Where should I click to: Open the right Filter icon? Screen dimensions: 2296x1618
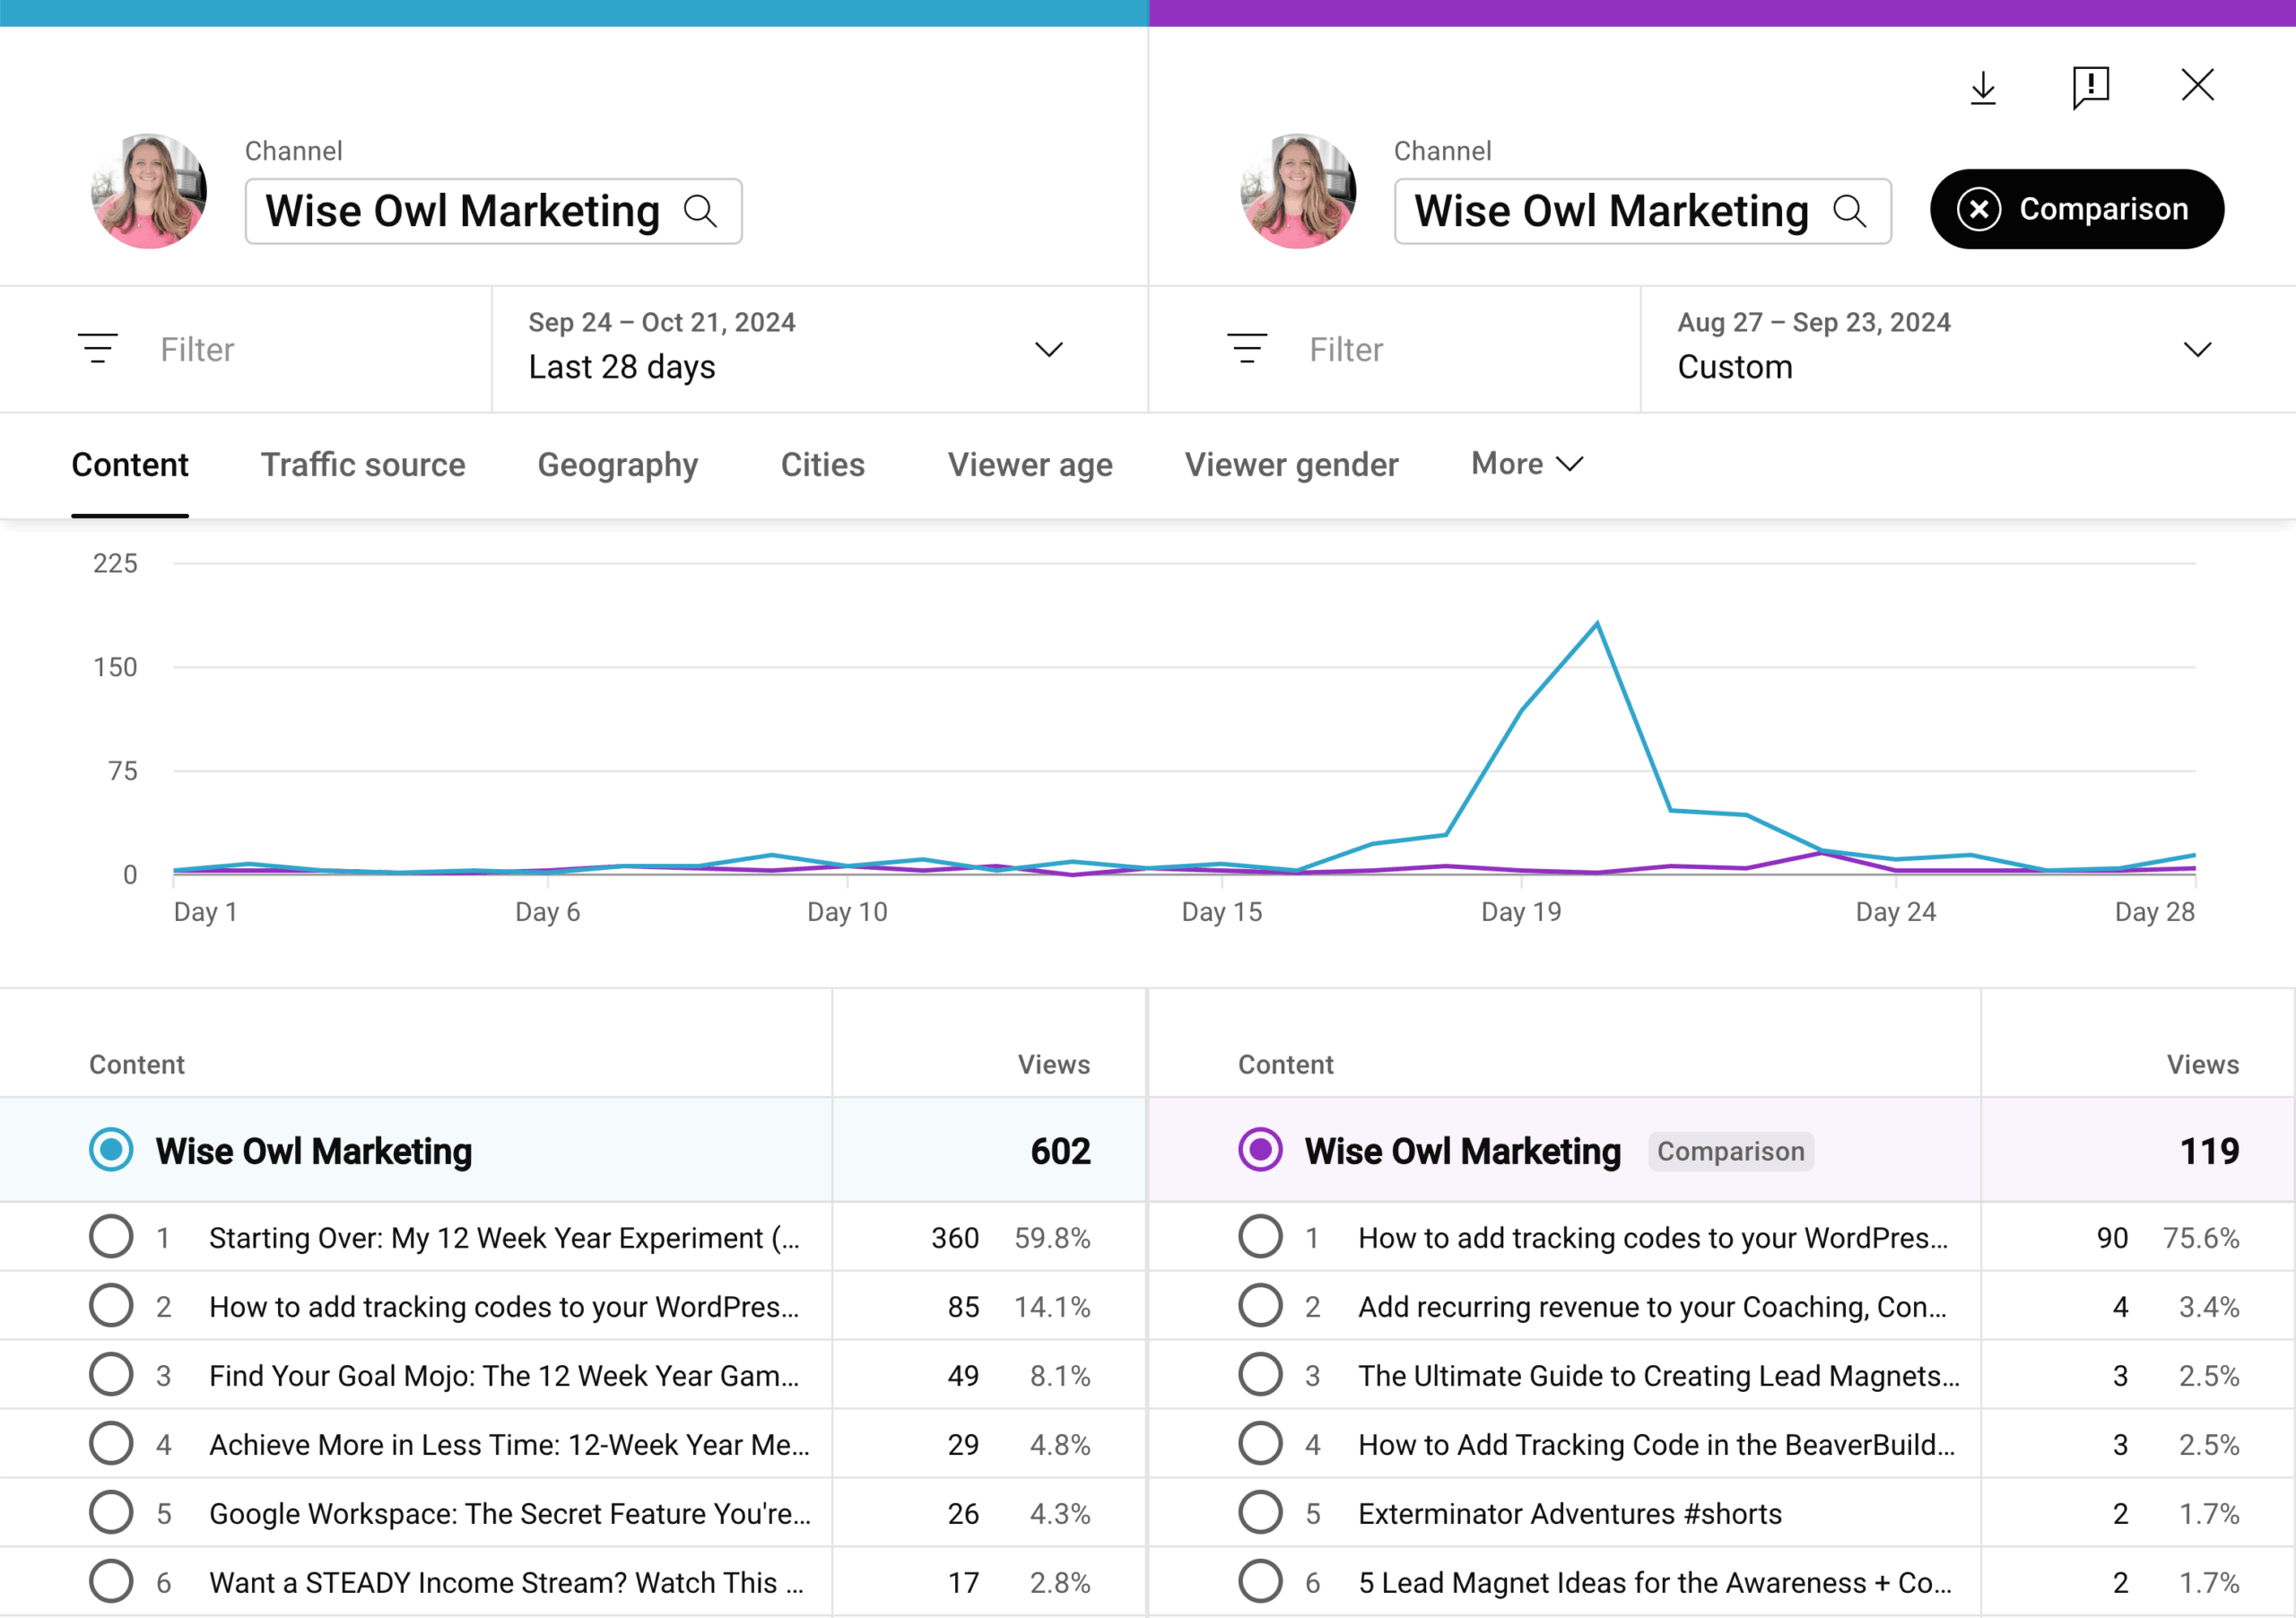pyautogui.click(x=1247, y=349)
